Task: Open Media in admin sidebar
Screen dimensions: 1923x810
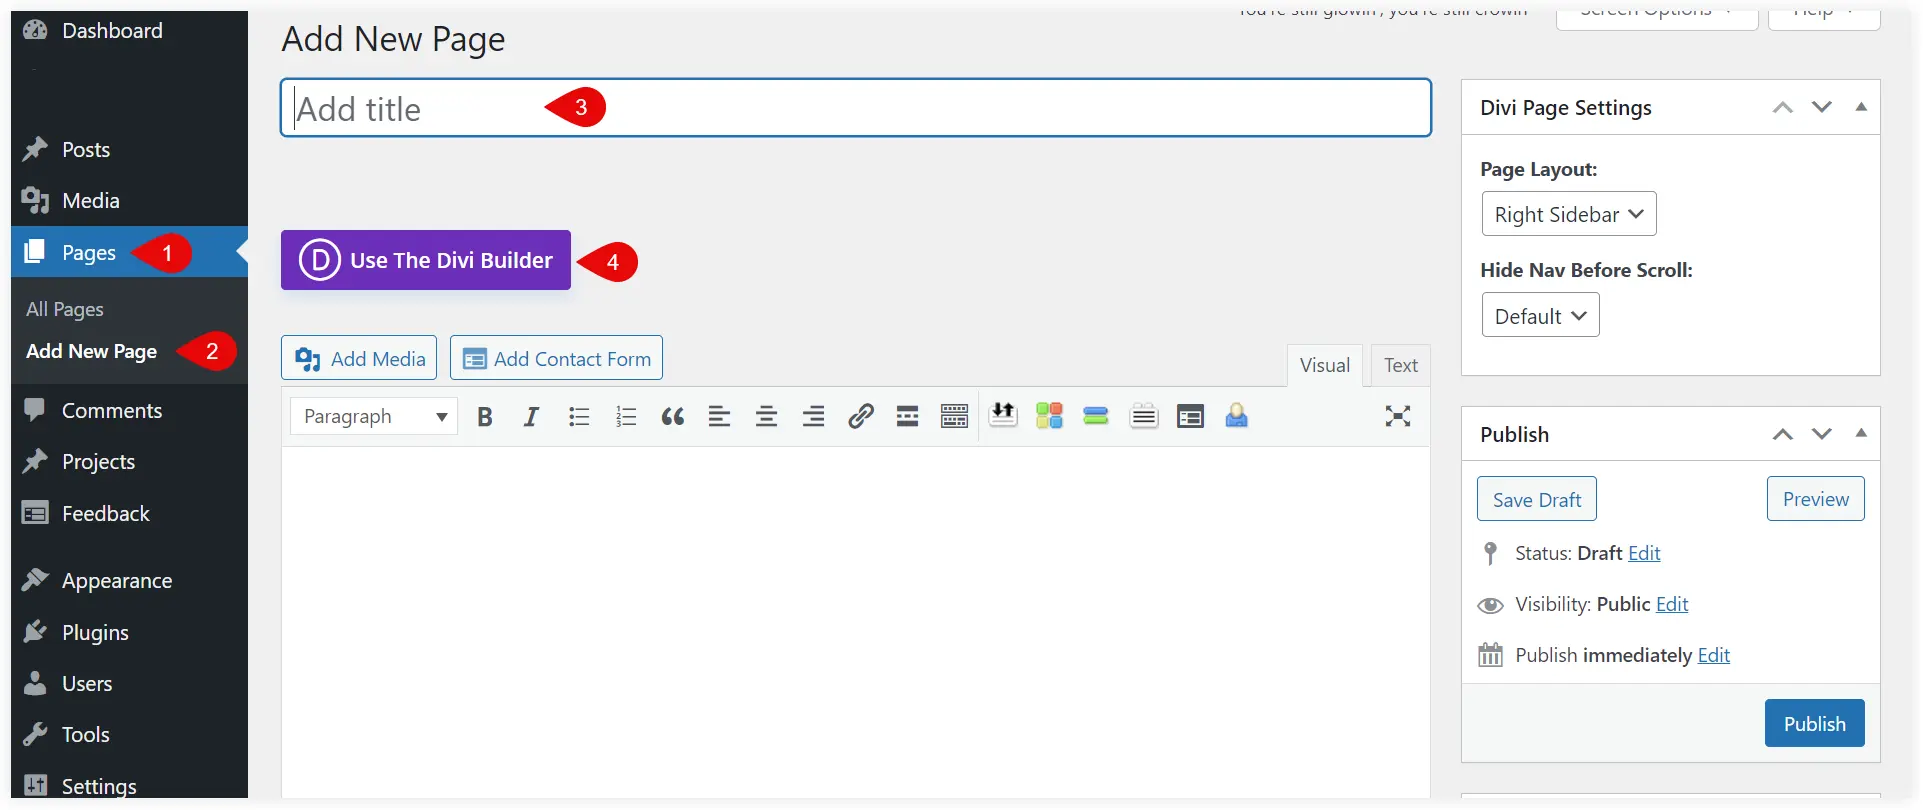Action: click(129, 201)
